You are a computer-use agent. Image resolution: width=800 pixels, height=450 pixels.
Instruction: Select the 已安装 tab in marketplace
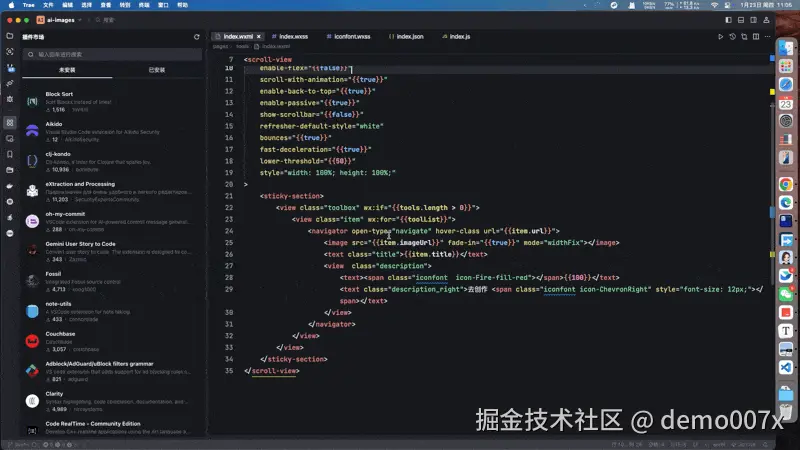[x=157, y=70]
